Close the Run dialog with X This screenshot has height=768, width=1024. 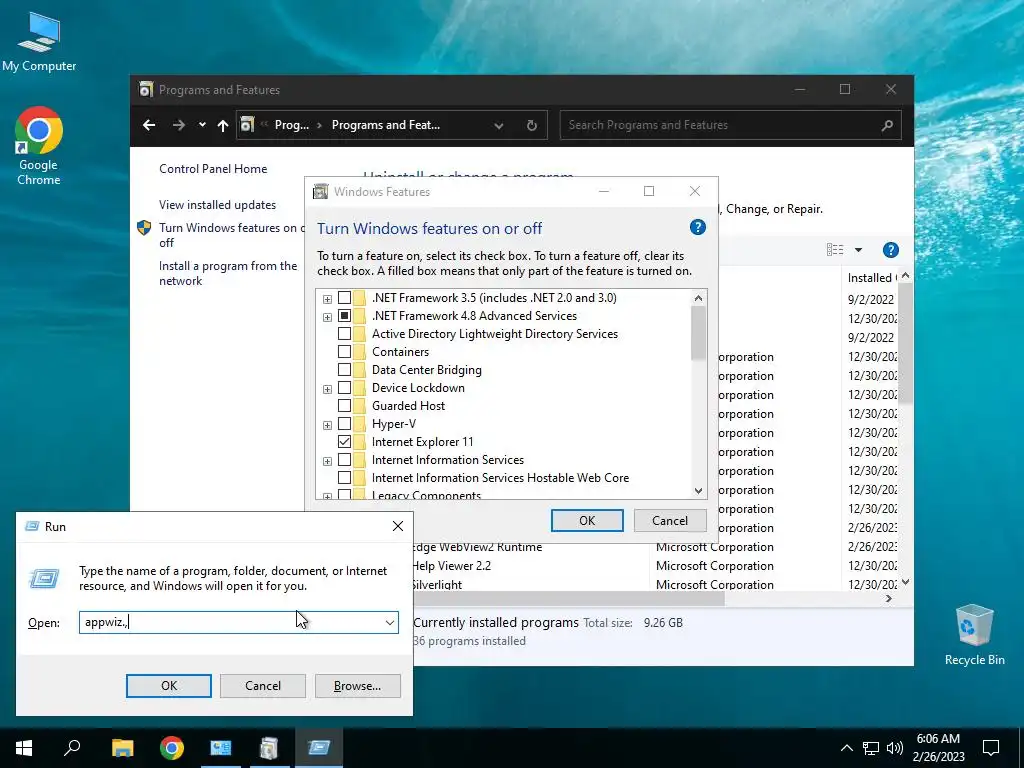click(x=398, y=526)
